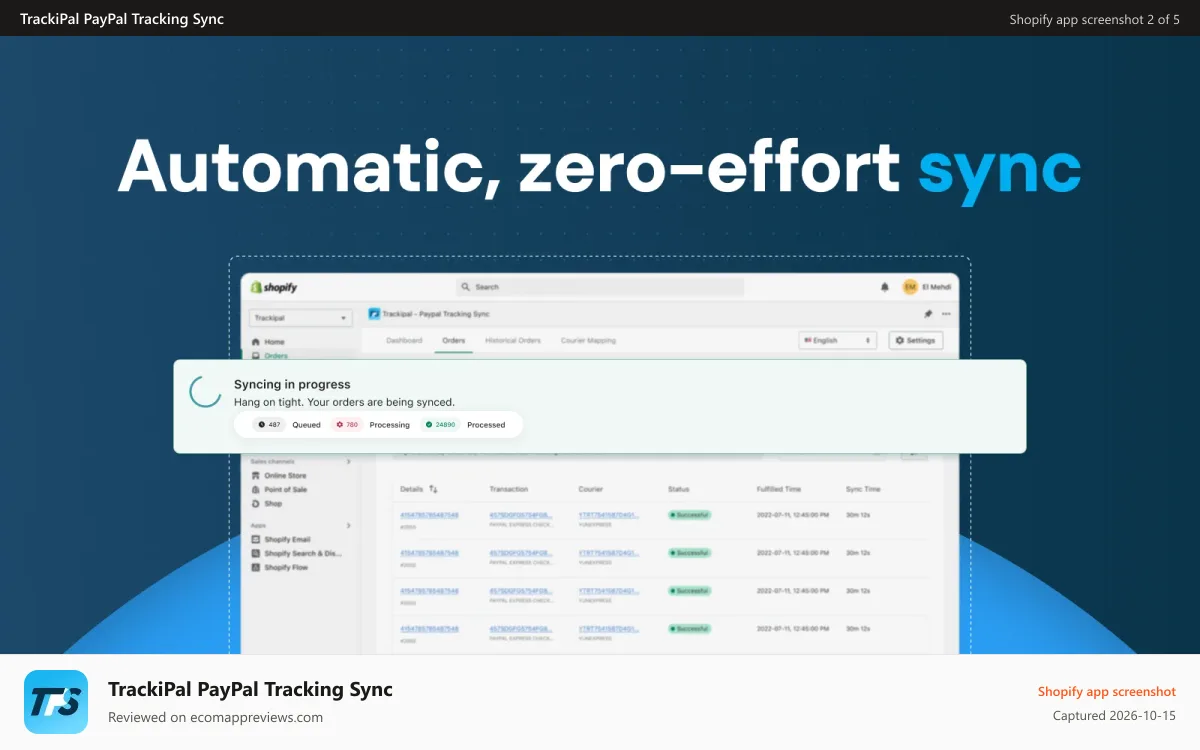Click "Reviewed on ecomappreviews.com" text
1200x750 pixels.
215,717
